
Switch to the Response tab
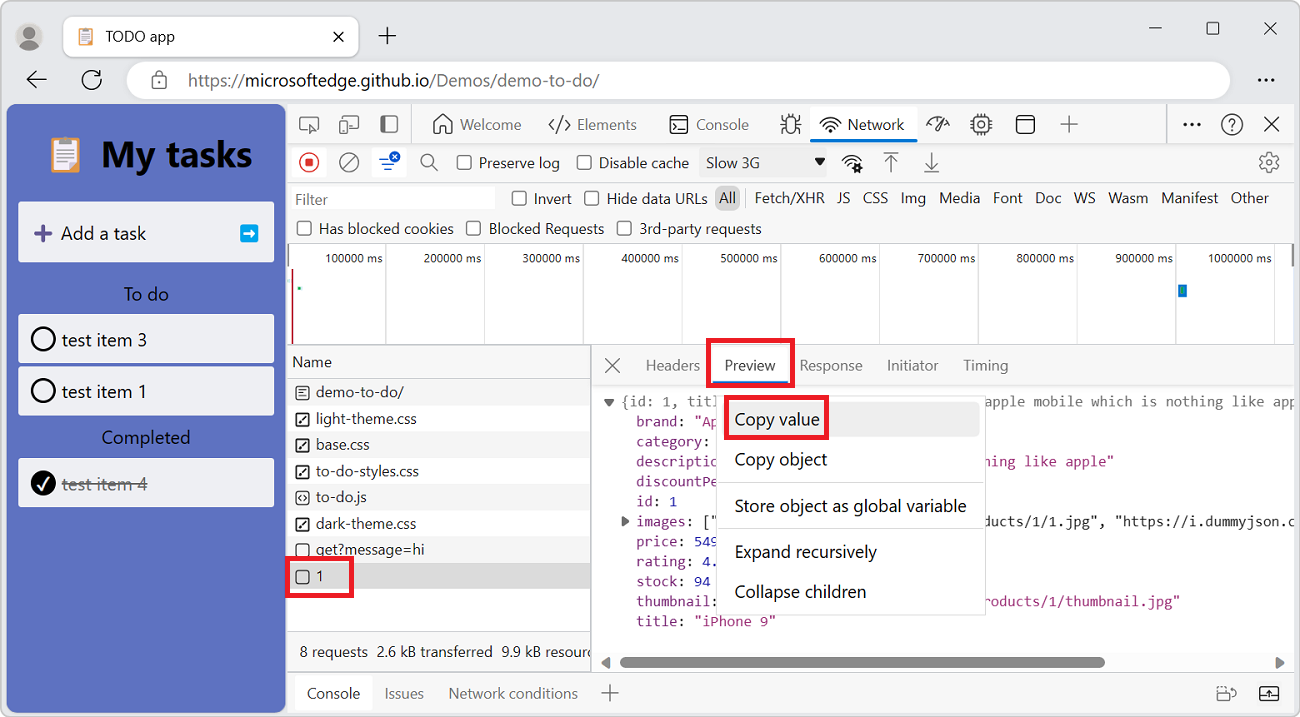831,365
